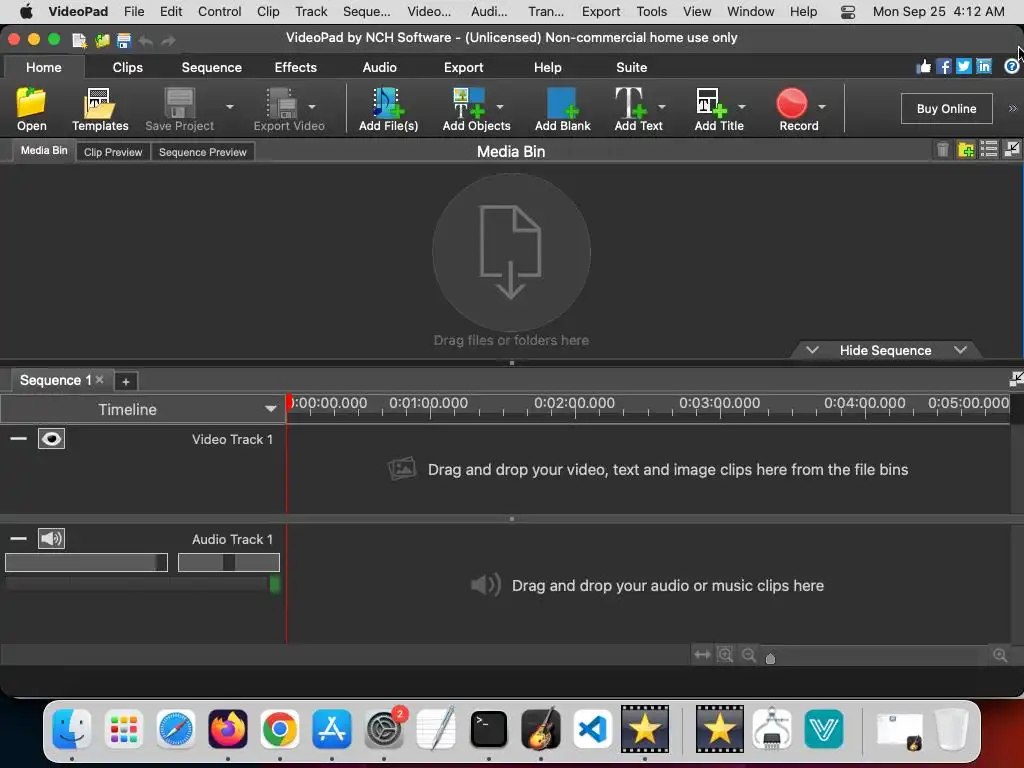Screen dimensions: 1024x768
Task: Click the thumbs-up like icon
Action: point(923,66)
